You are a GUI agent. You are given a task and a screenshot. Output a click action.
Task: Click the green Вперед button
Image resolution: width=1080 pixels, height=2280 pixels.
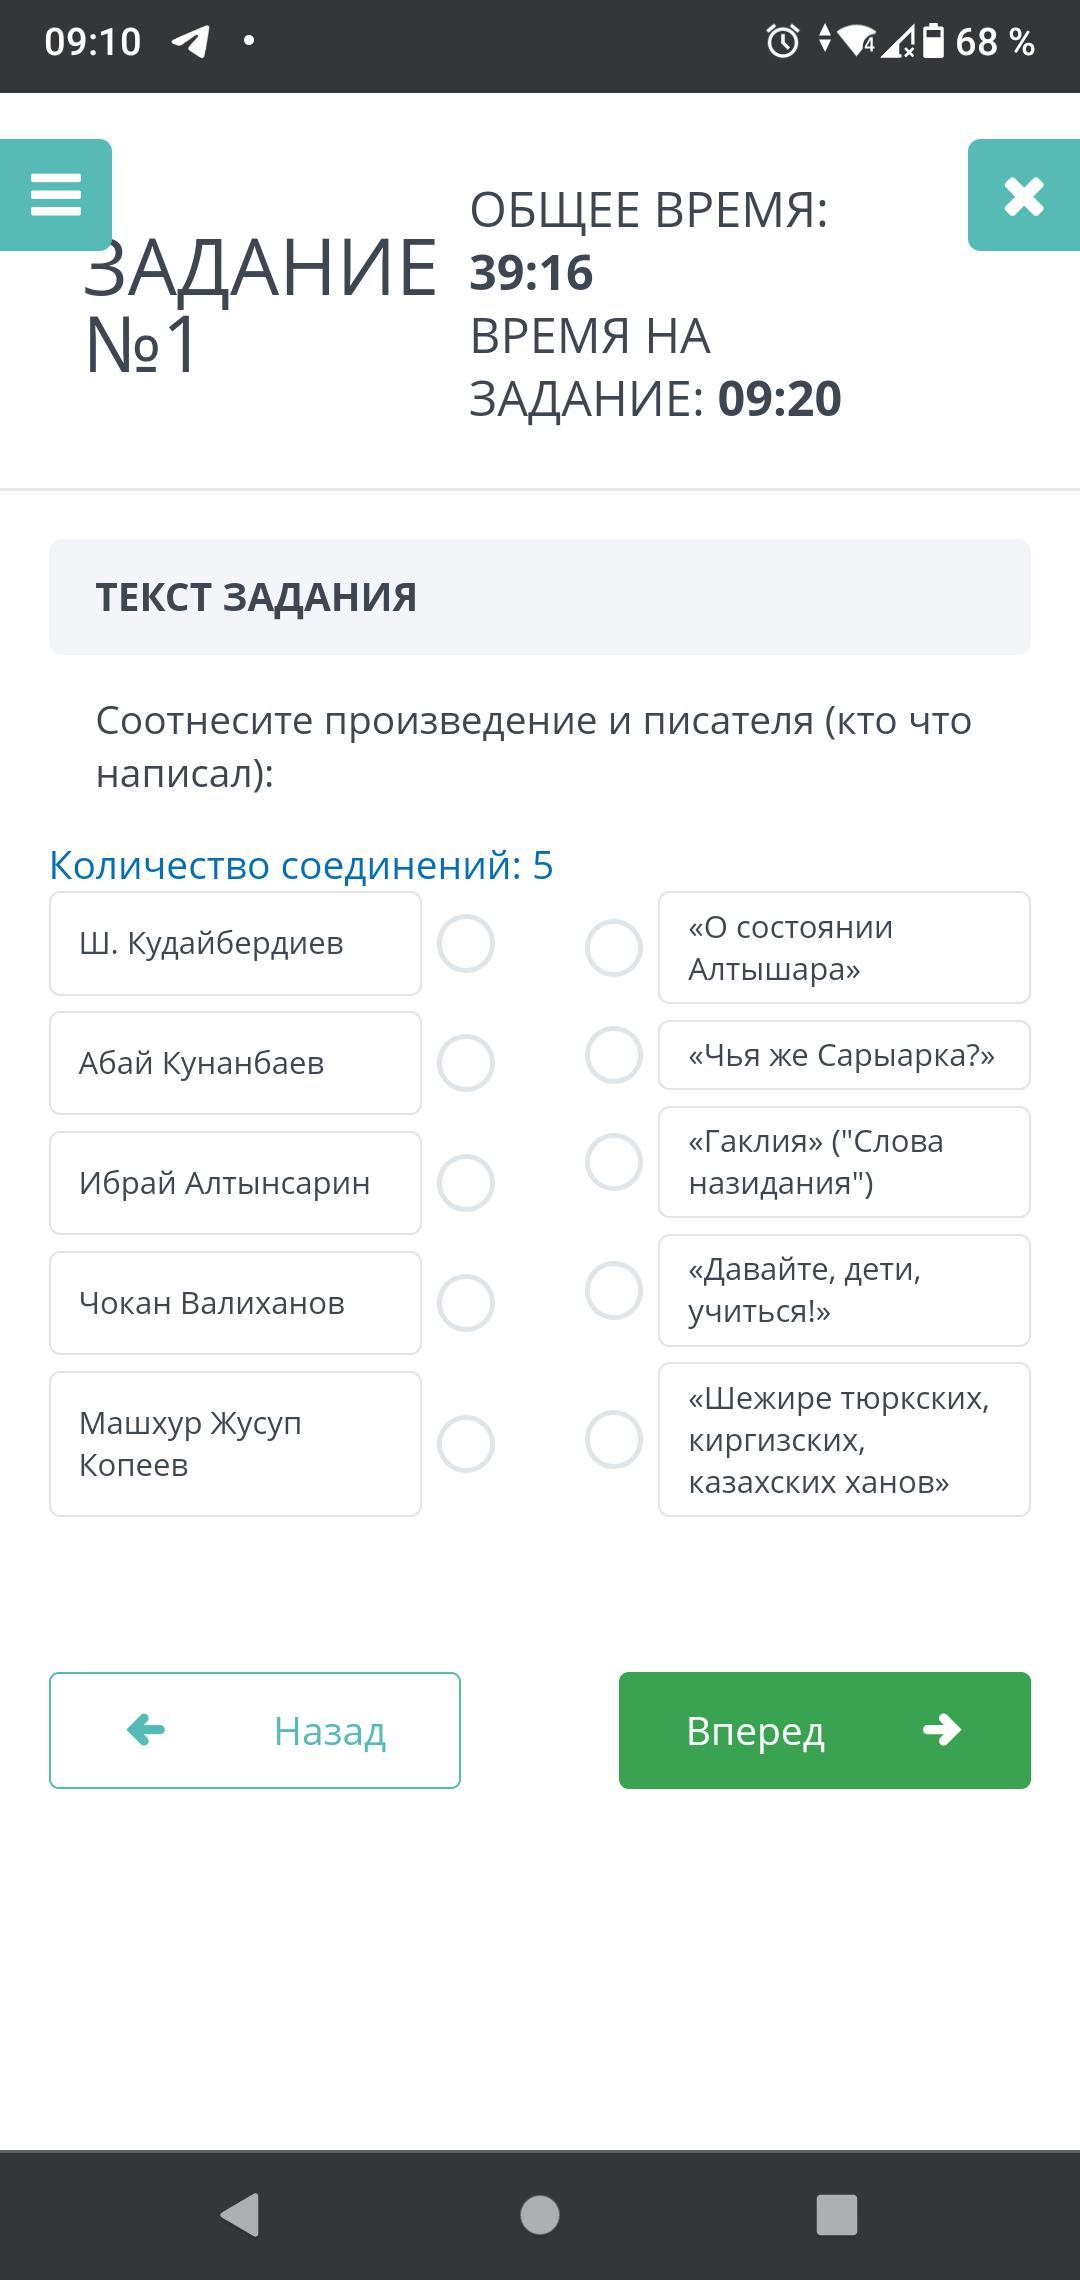(824, 1730)
